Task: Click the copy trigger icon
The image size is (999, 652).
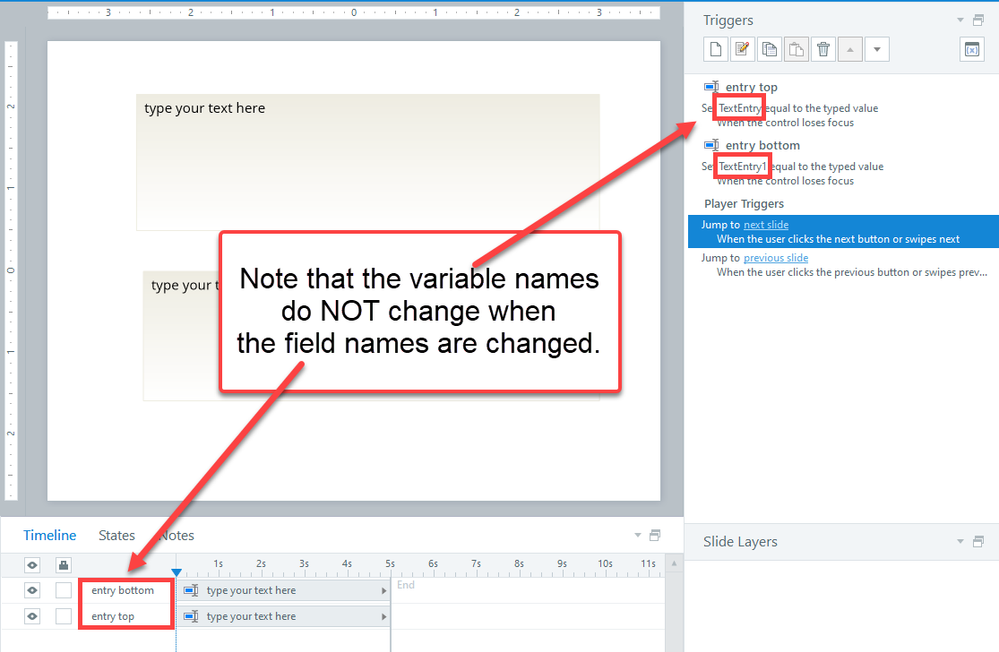Action: click(x=769, y=49)
